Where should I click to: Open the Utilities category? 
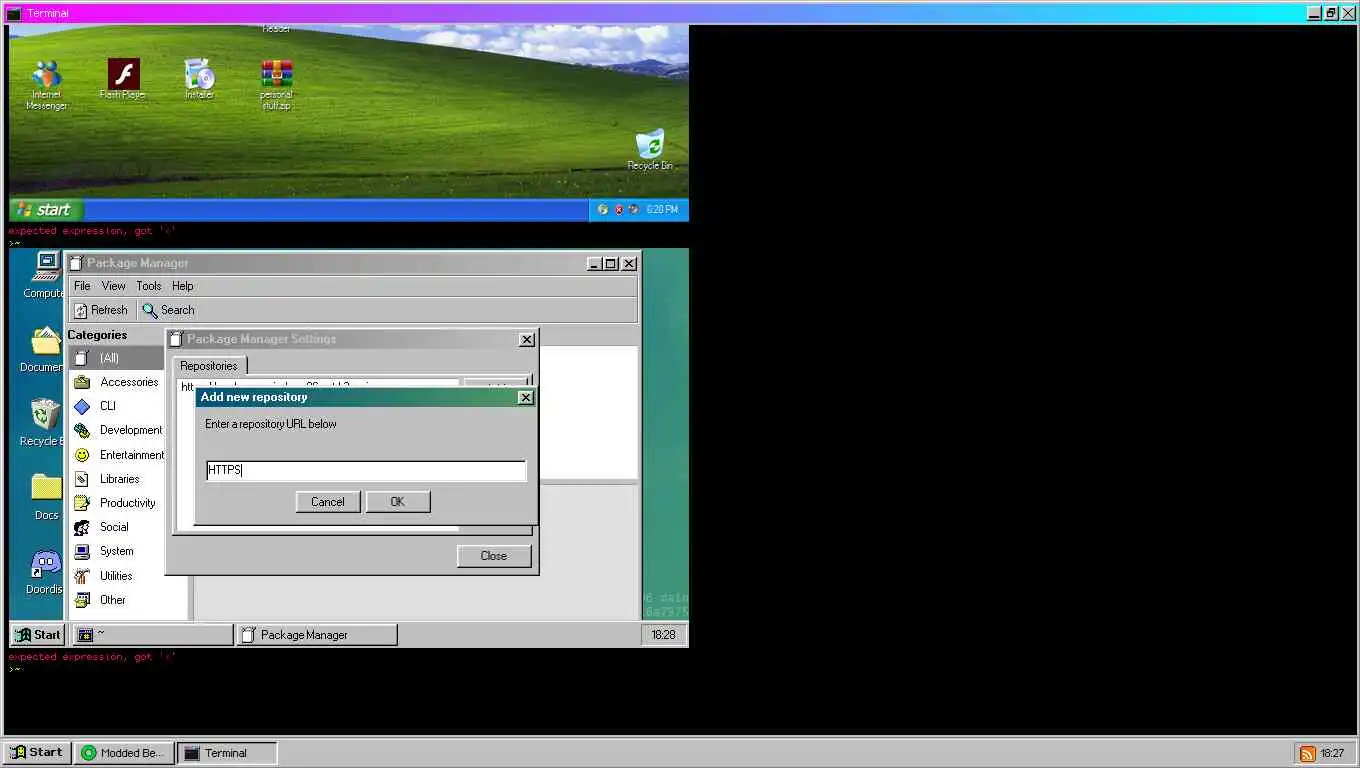(x=116, y=576)
